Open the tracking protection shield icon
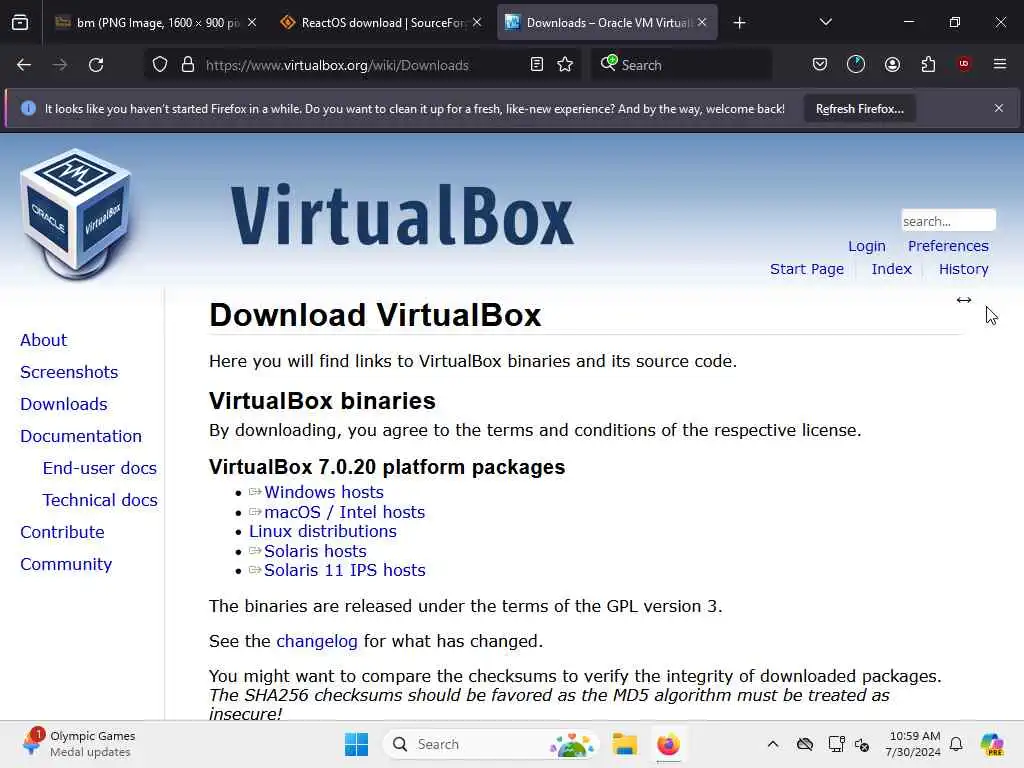Screen dimensions: 1024x768 click(160, 65)
